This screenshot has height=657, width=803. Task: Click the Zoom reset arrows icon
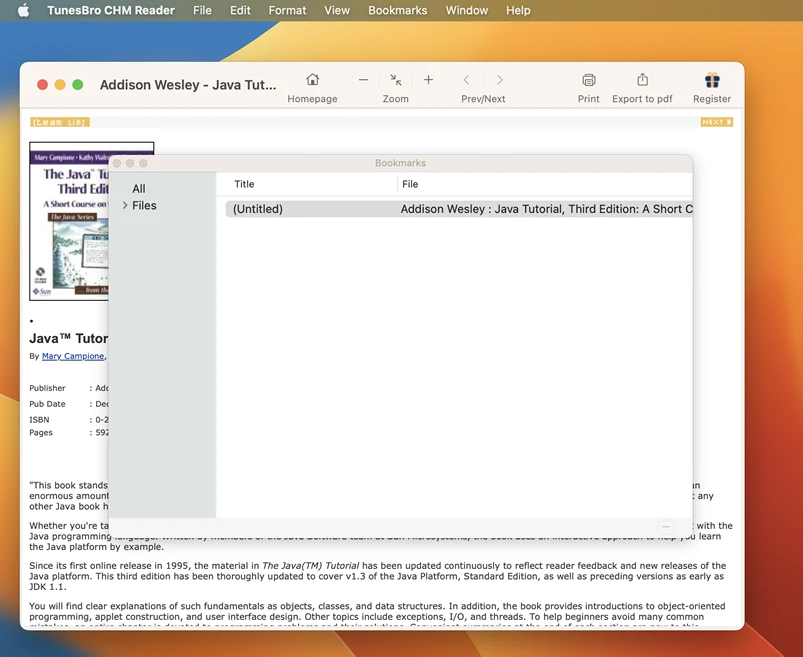tap(395, 79)
